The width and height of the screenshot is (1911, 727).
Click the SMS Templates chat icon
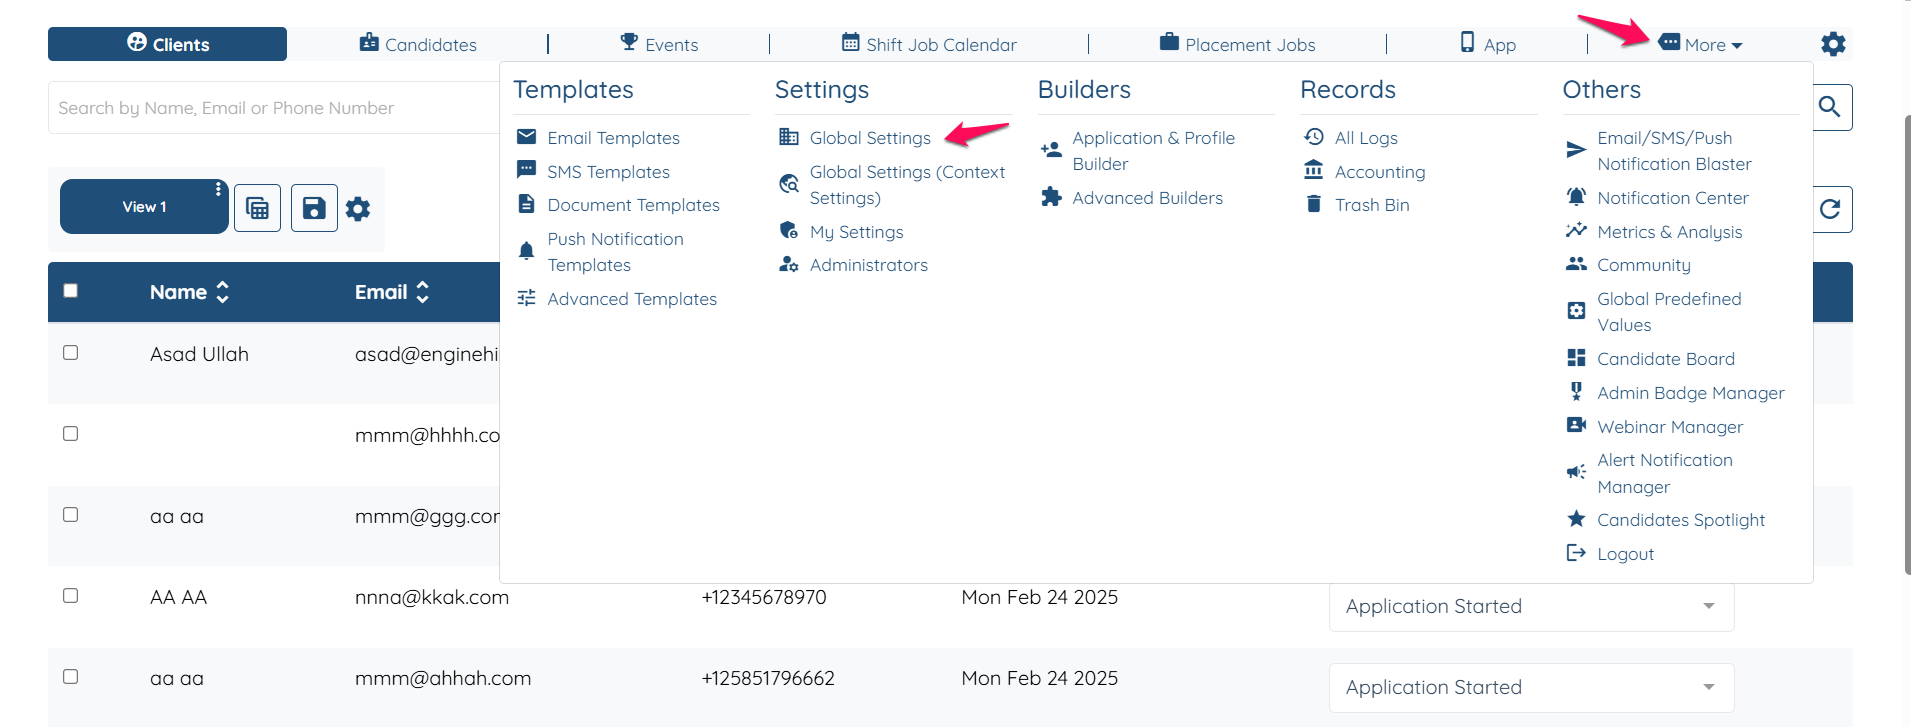click(526, 170)
